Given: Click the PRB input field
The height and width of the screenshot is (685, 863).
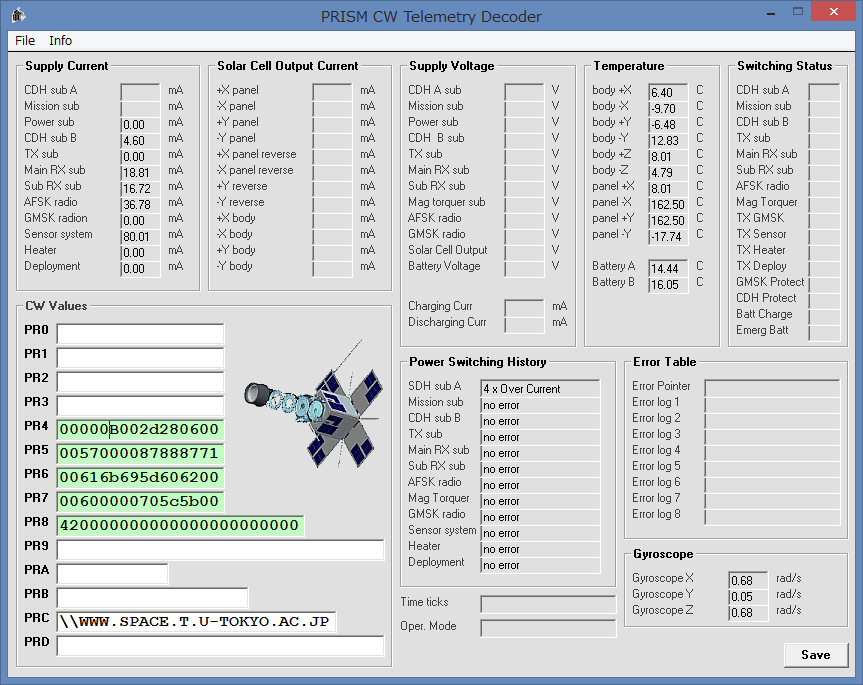Looking at the screenshot, I should 152,598.
